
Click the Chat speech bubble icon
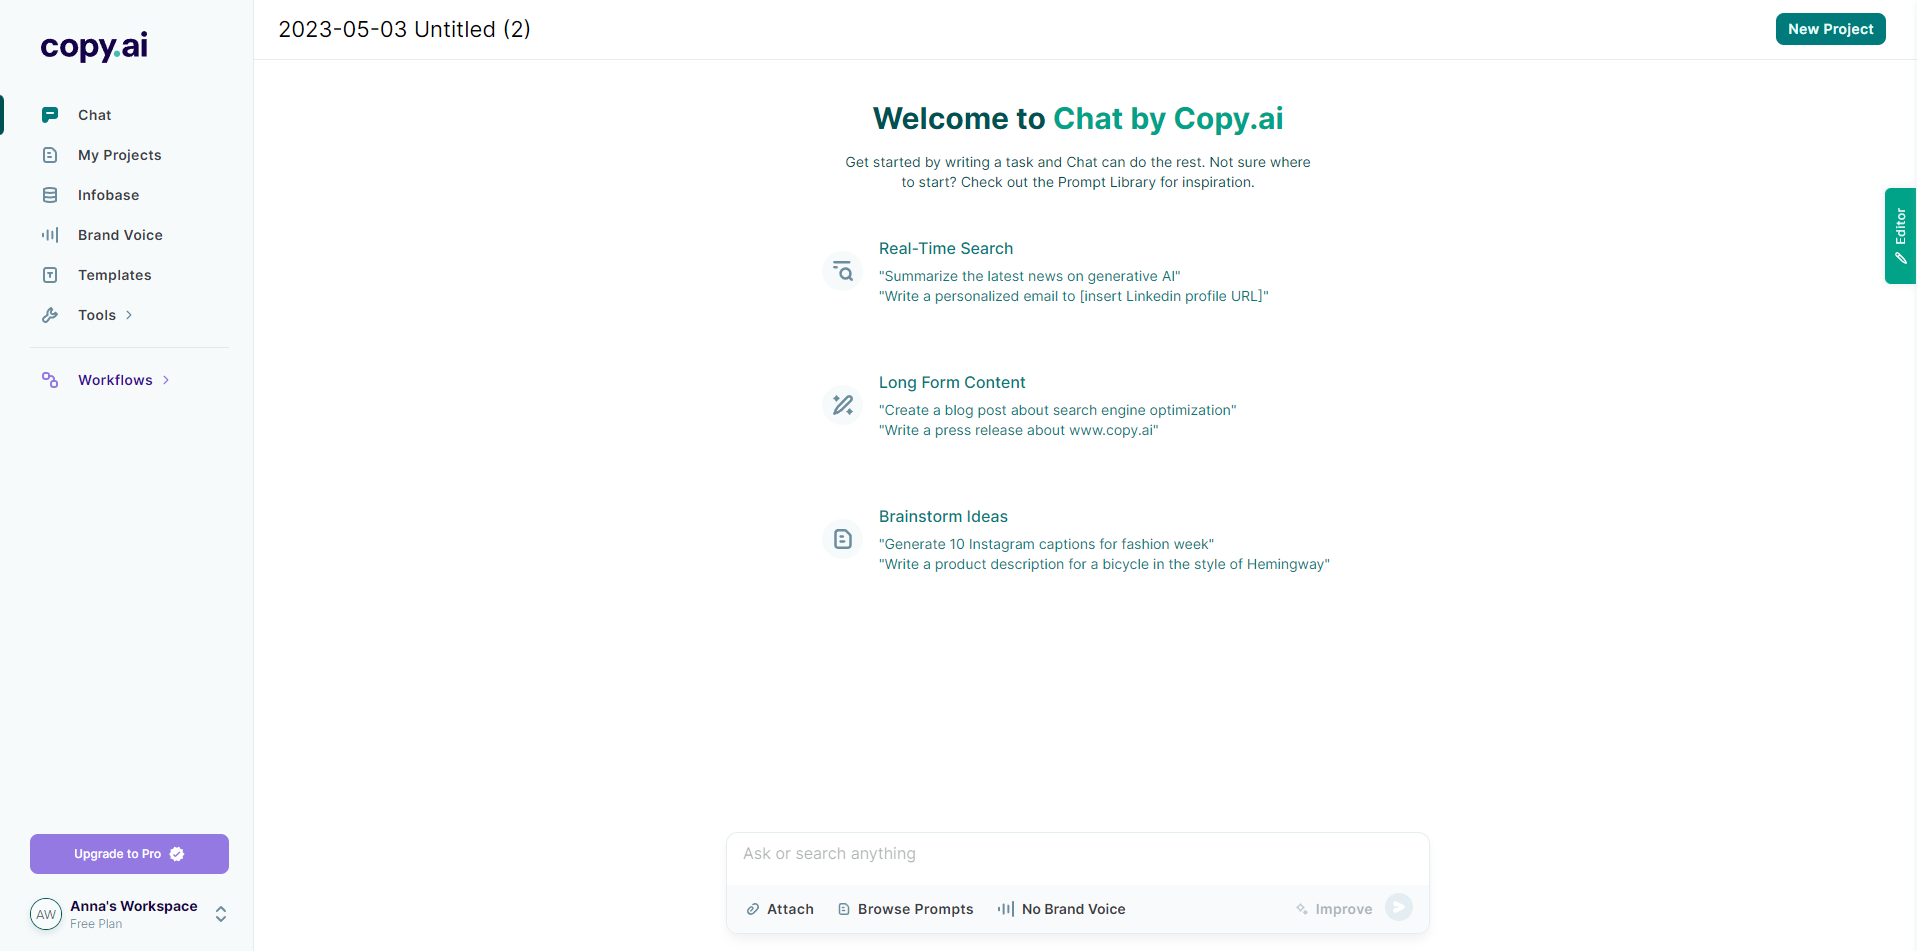pos(50,115)
